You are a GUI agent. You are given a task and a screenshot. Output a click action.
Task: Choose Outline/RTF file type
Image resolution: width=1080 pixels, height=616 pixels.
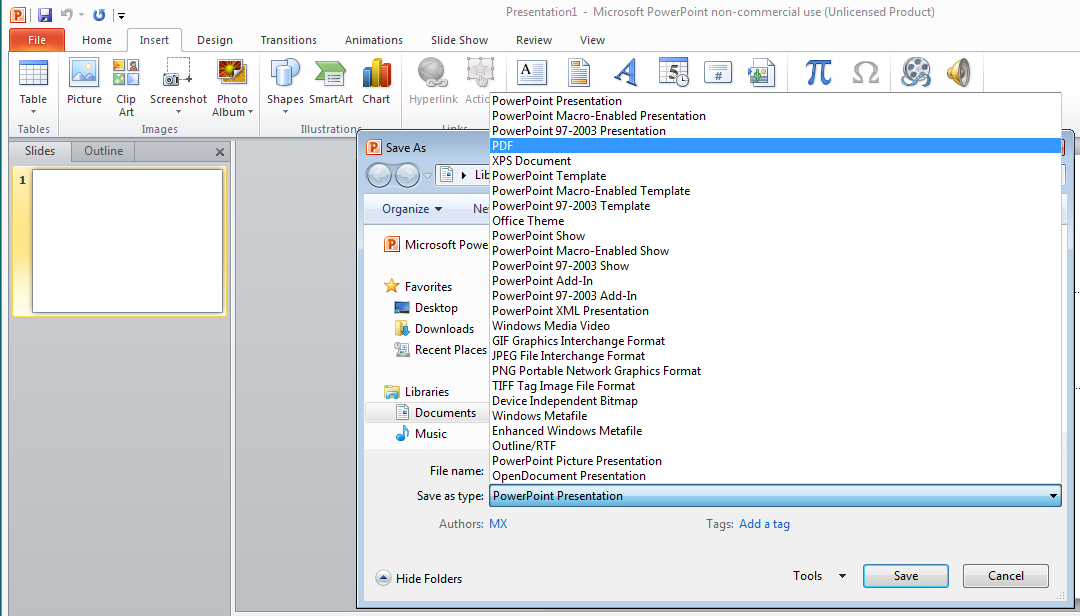[776, 446]
